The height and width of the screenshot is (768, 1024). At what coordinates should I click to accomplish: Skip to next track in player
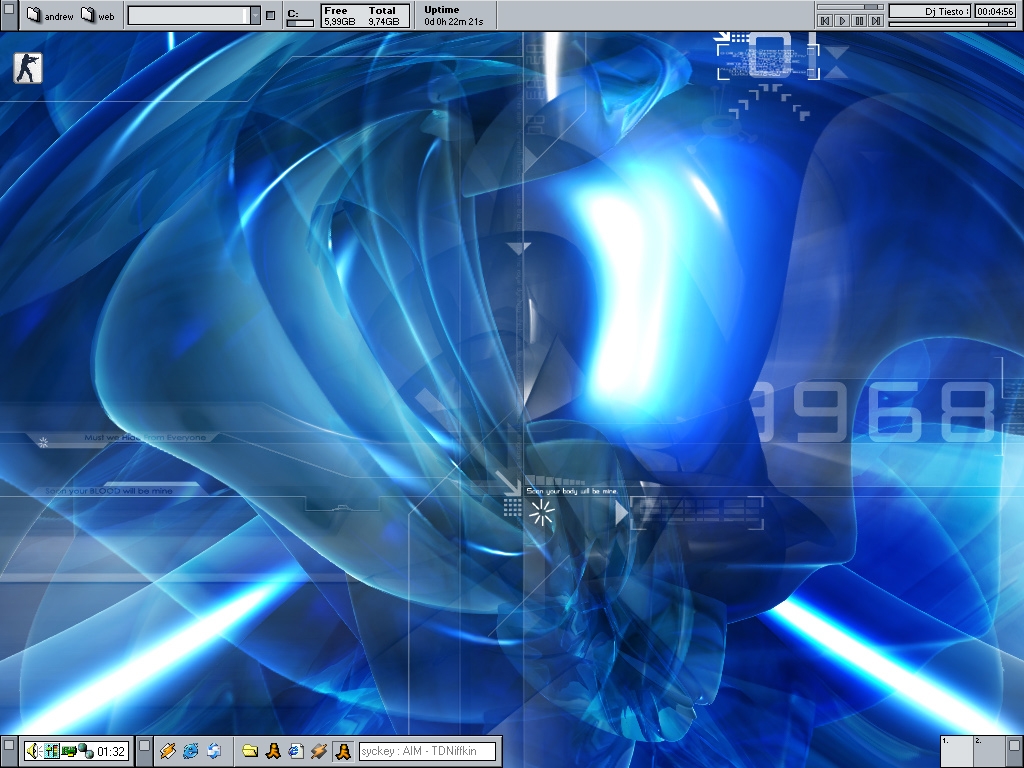click(x=876, y=21)
